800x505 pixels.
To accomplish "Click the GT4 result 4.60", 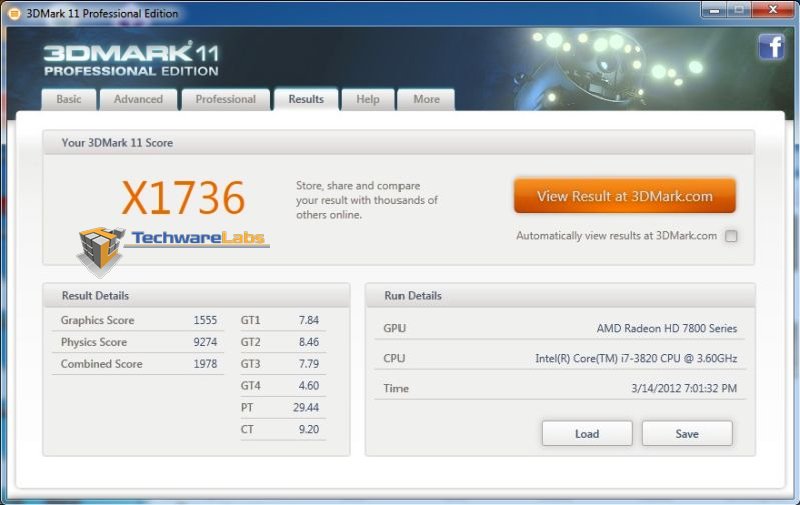I will tap(309, 386).
